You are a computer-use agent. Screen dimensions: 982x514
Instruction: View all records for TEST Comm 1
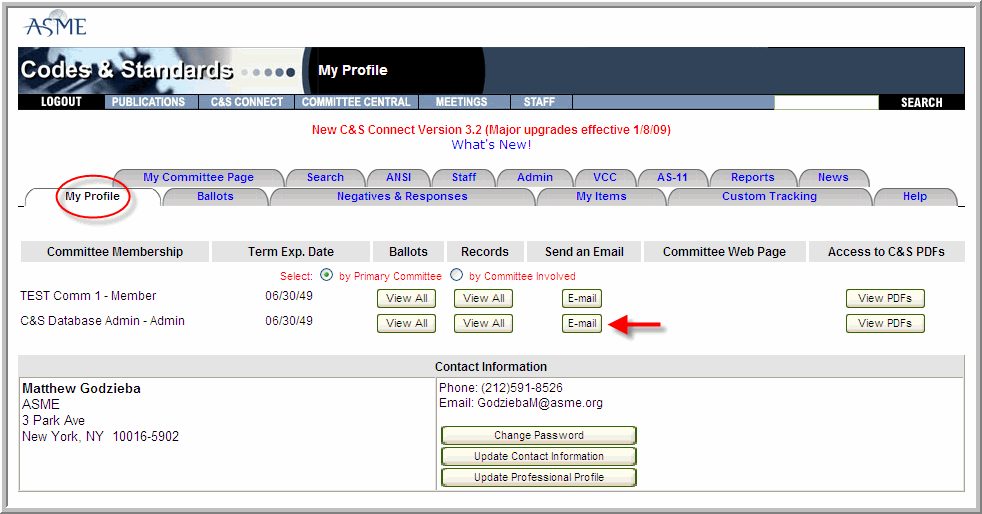point(483,299)
